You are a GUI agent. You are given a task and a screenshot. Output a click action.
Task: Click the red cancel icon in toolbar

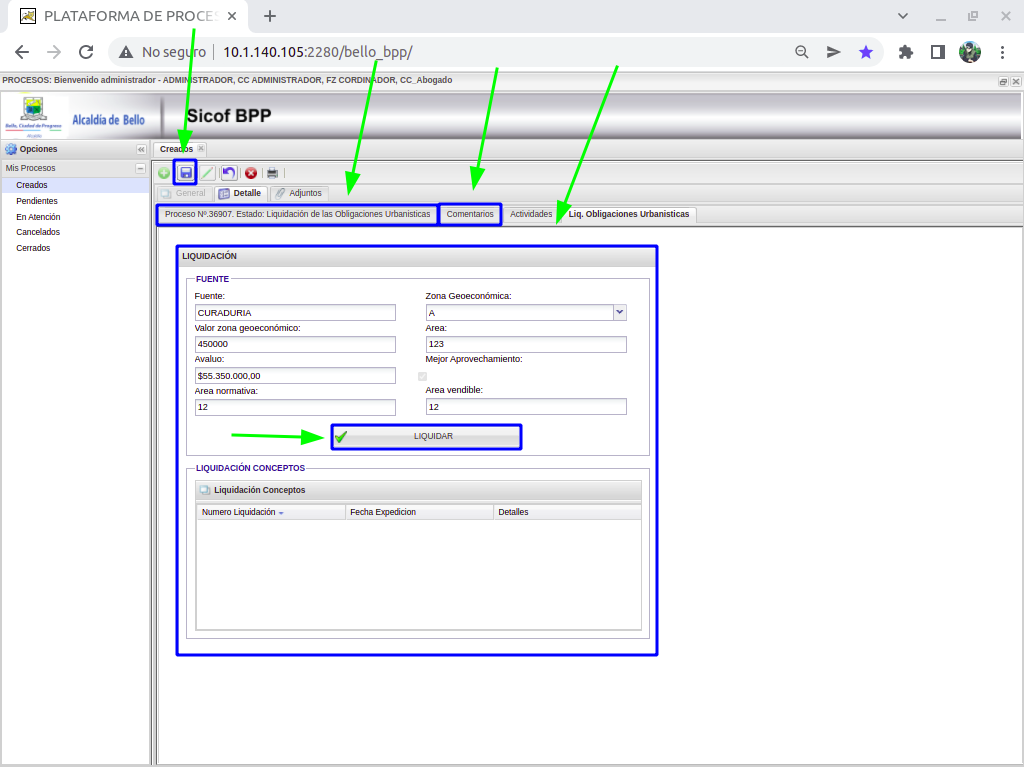[251, 173]
